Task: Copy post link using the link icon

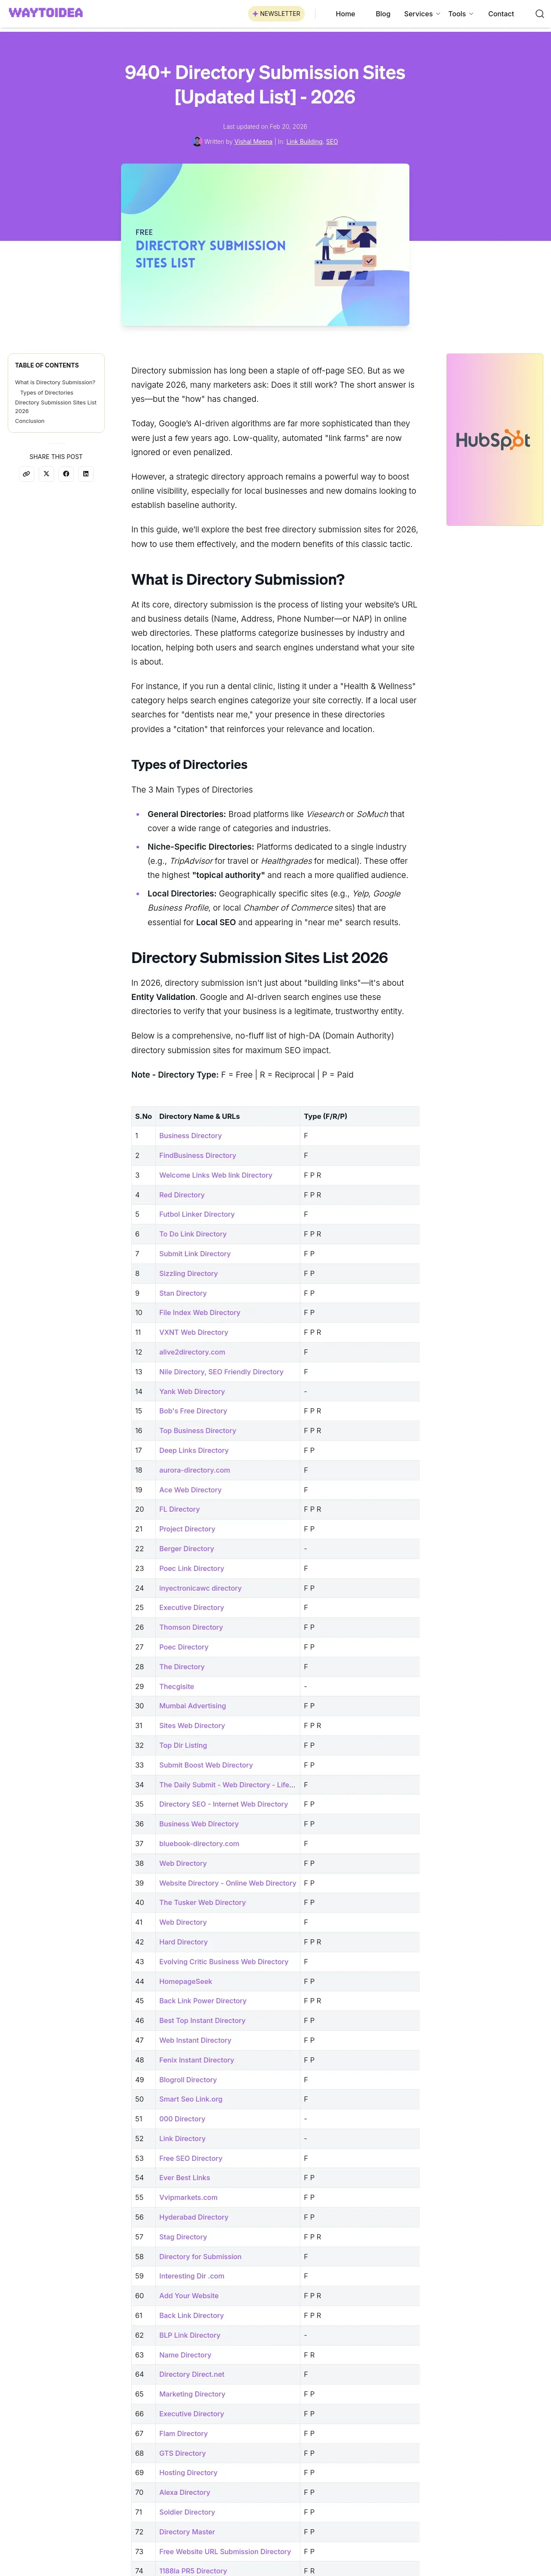Action: point(27,474)
